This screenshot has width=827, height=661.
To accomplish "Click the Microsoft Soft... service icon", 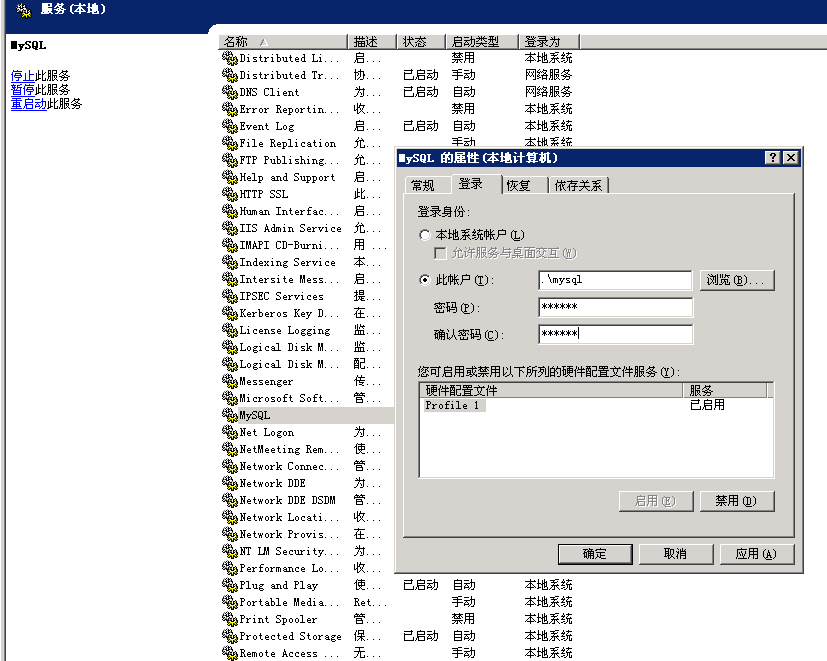I will point(229,398).
